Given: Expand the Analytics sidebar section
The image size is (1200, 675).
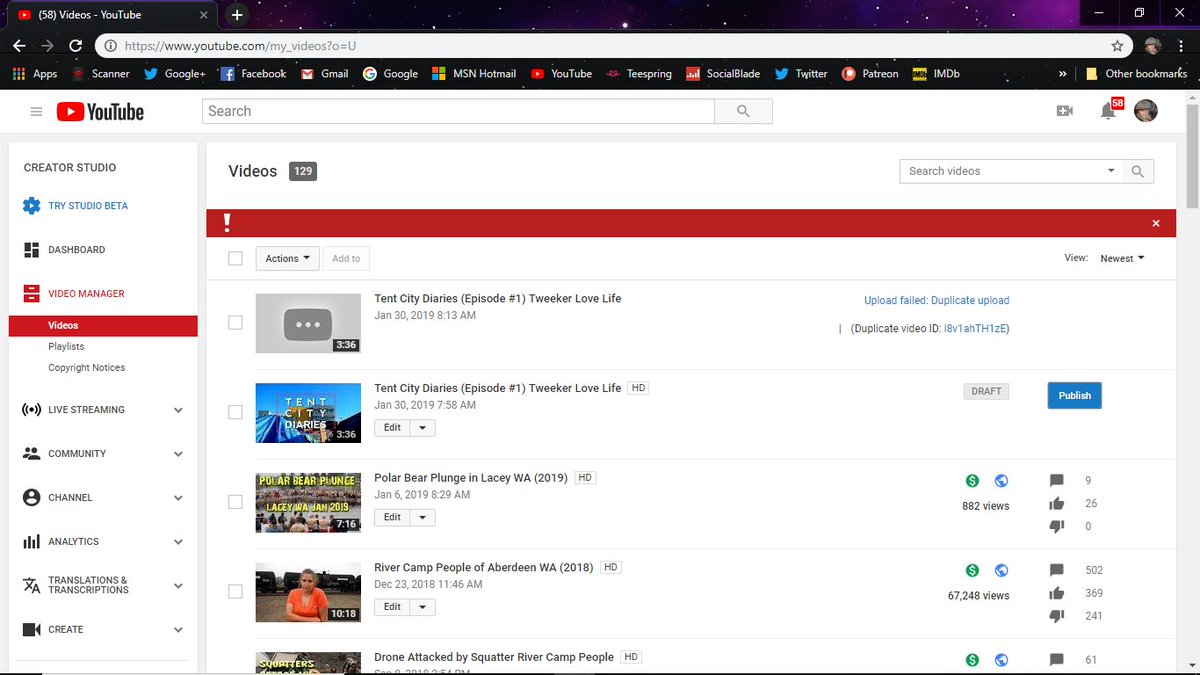Looking at the screenshot, I should 178,542.
